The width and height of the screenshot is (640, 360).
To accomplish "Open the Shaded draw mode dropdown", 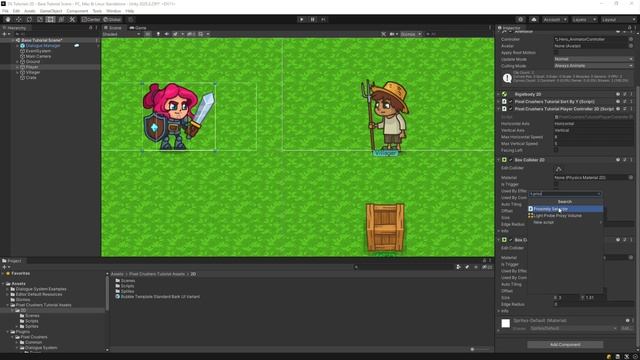I will [121, 34].
